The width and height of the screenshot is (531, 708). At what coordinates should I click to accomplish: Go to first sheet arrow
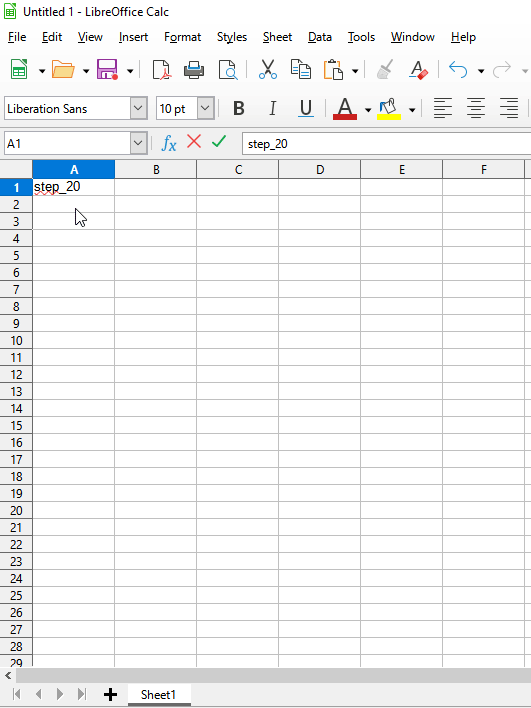[x=17, y=694]
